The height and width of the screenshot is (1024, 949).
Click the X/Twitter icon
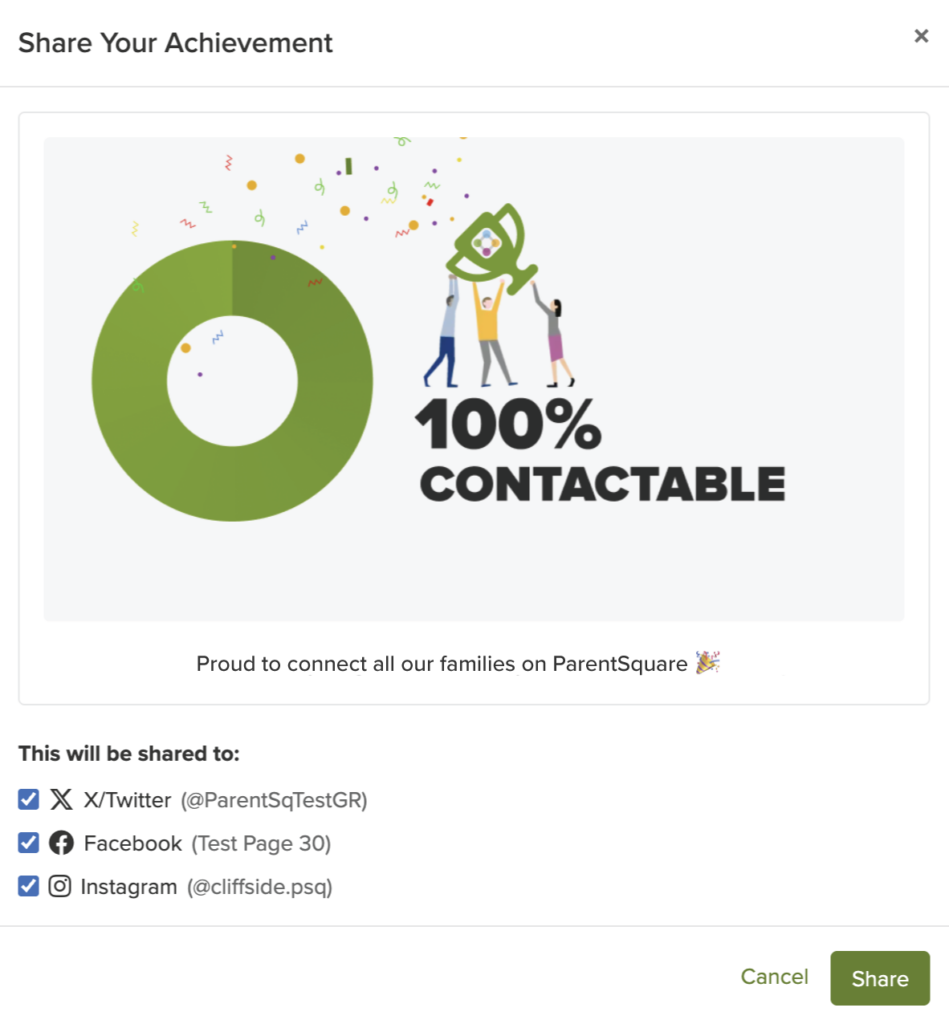[62, 799]
